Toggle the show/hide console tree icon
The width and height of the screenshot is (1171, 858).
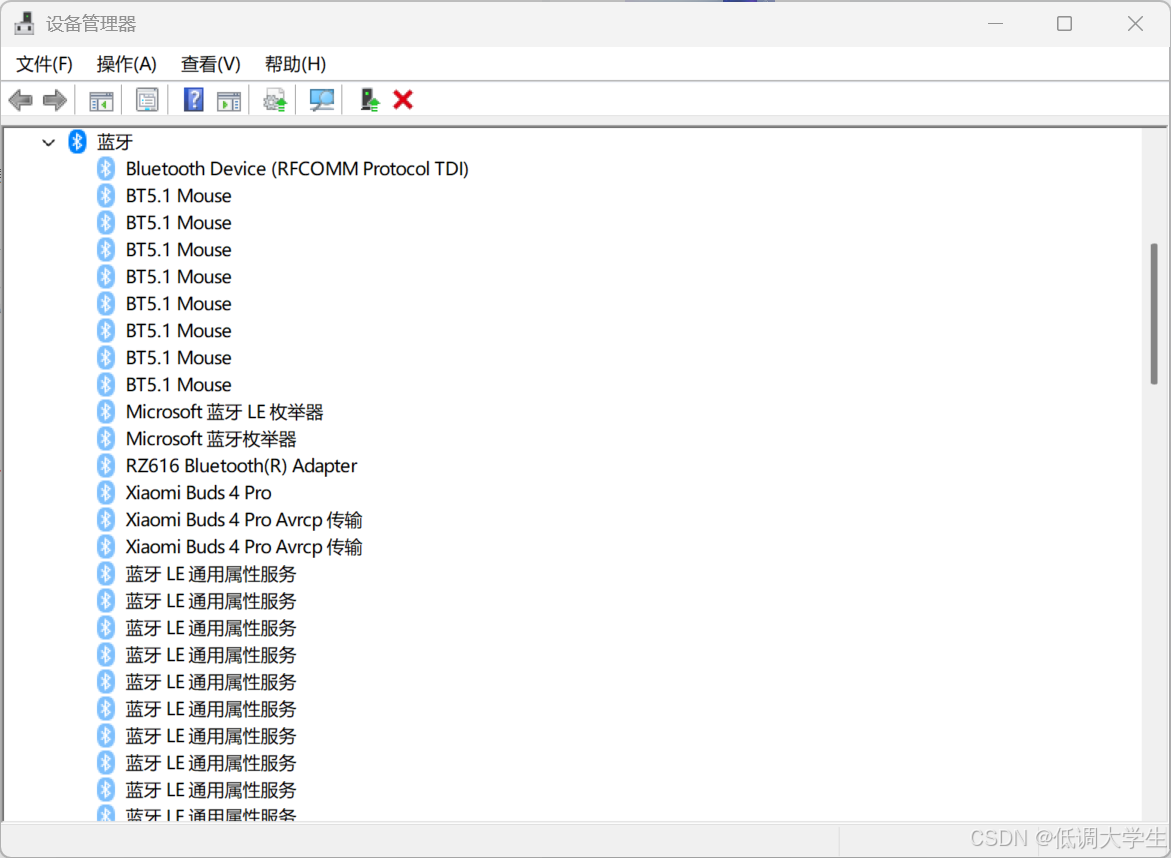pyautogui.click(x=101, y=100)
